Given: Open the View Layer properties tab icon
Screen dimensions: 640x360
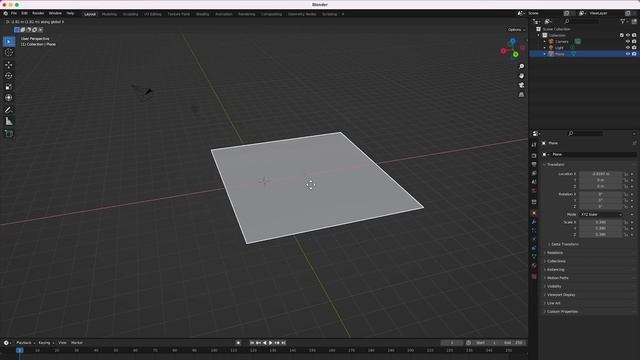Looking at the screenshot, I should coord(534,173).
